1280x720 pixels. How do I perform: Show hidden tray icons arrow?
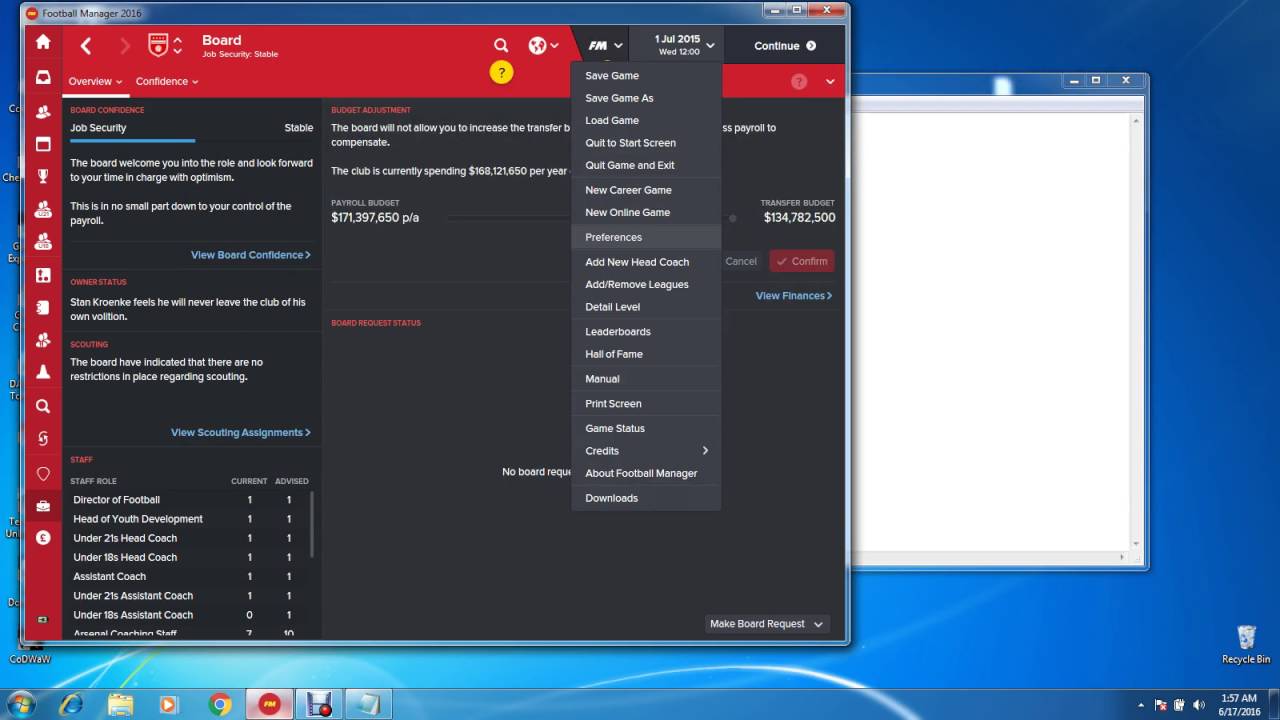click(x=1142, y=705)
